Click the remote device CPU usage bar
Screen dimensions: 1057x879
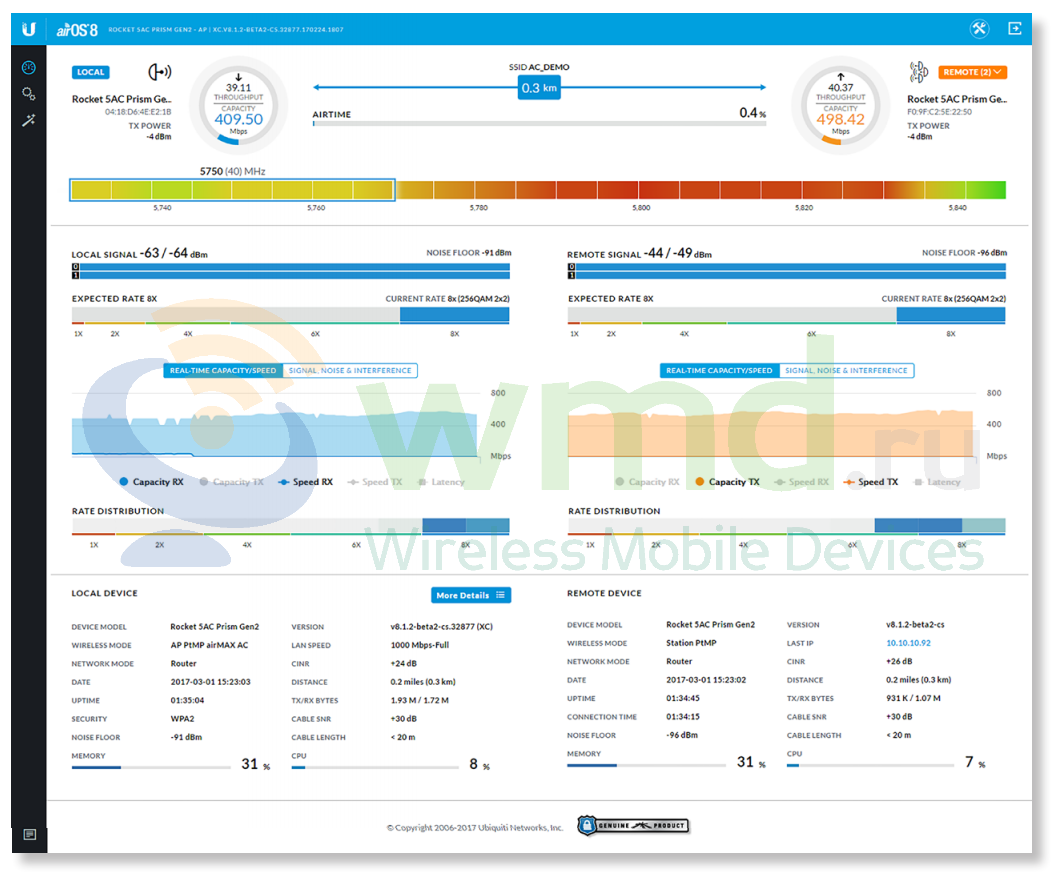pos(870,765)
